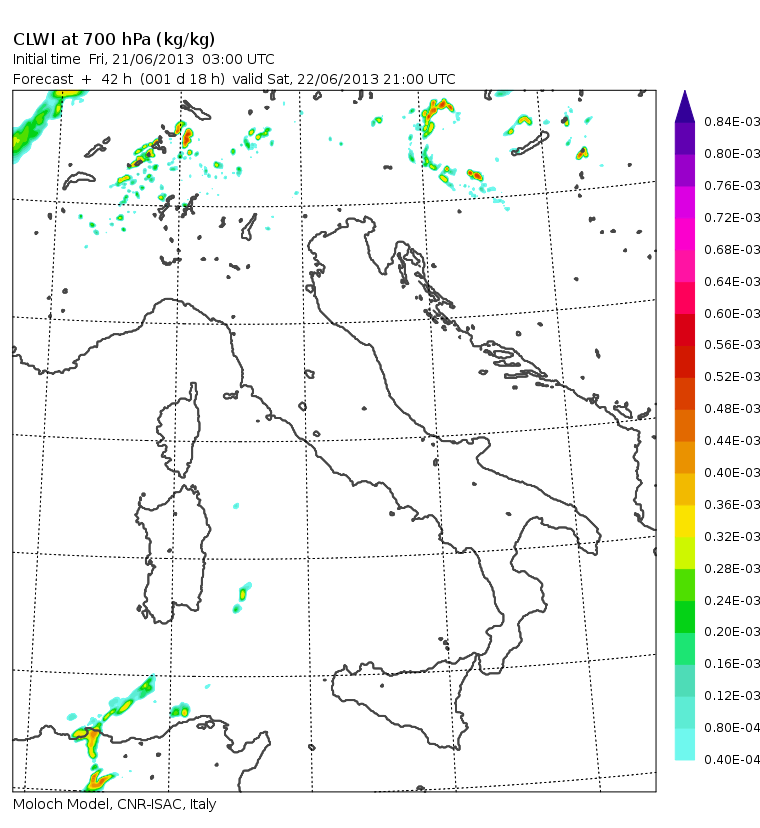Image resolution: width=760 pixels, height=828 pixels.
Task: Pick the magenta band between 0.72E-03 and 0.76E-03
Action: tap(685, 202)
